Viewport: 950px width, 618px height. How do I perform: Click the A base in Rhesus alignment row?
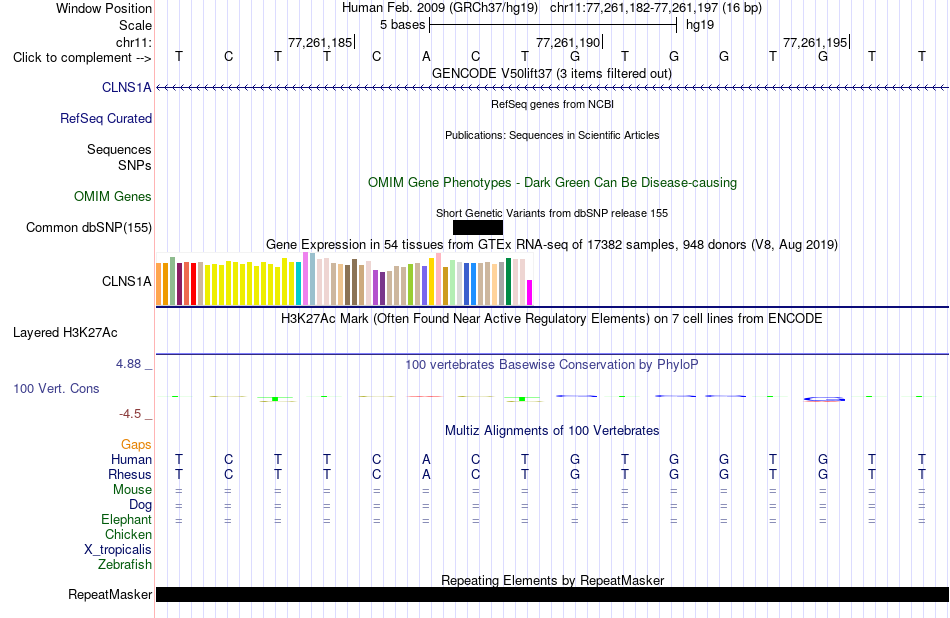tap(426, 474)
